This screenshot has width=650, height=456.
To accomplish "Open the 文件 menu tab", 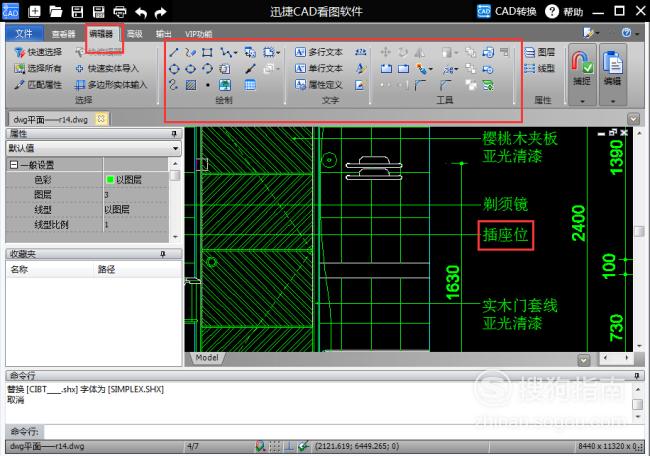I will [24, 33].
